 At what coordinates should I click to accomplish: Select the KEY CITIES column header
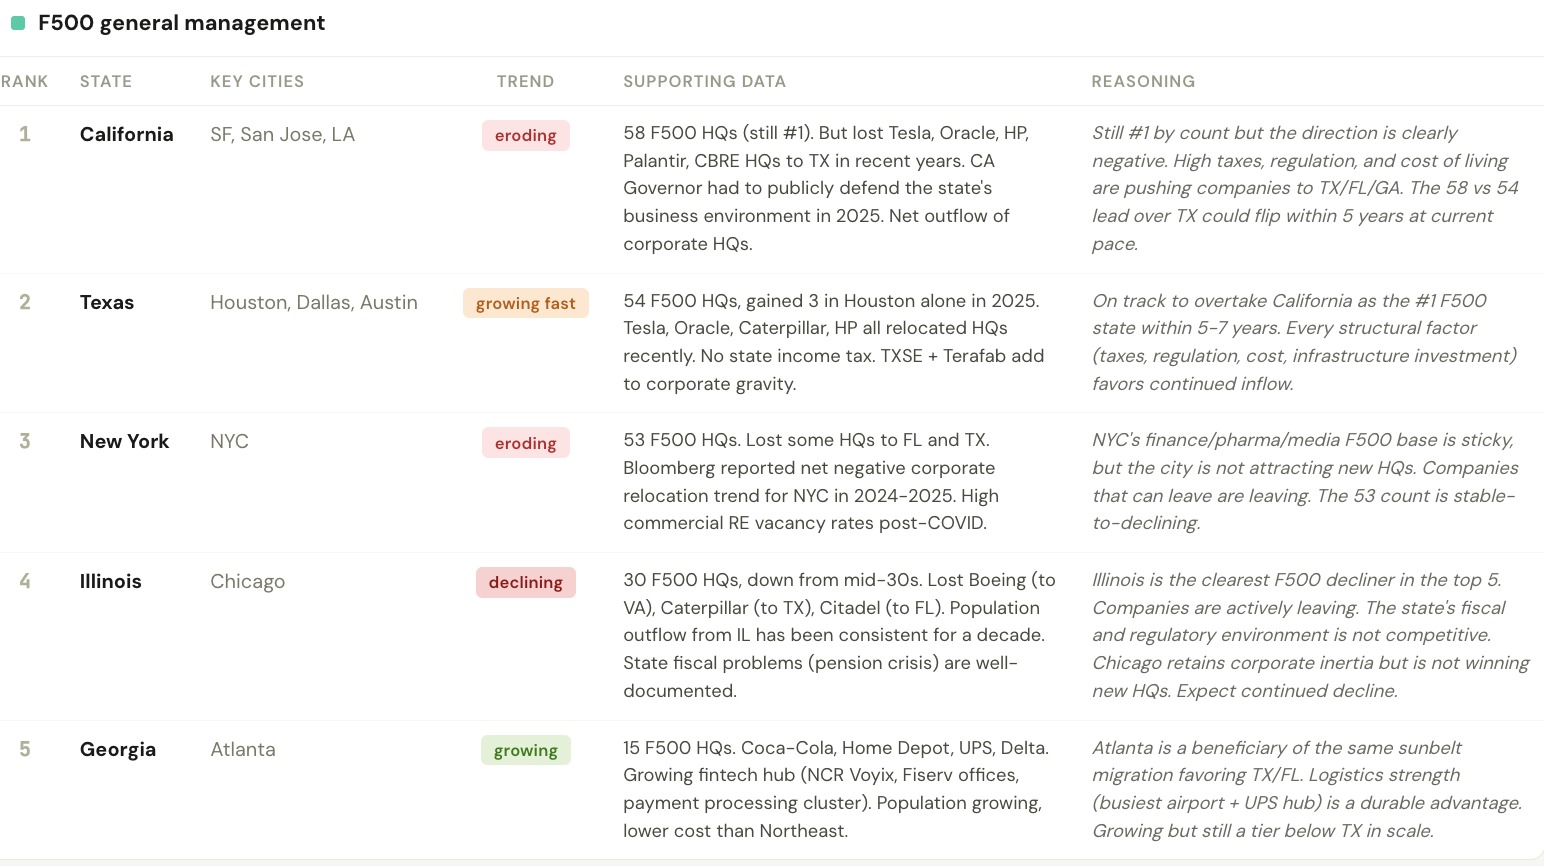(257, 82)
